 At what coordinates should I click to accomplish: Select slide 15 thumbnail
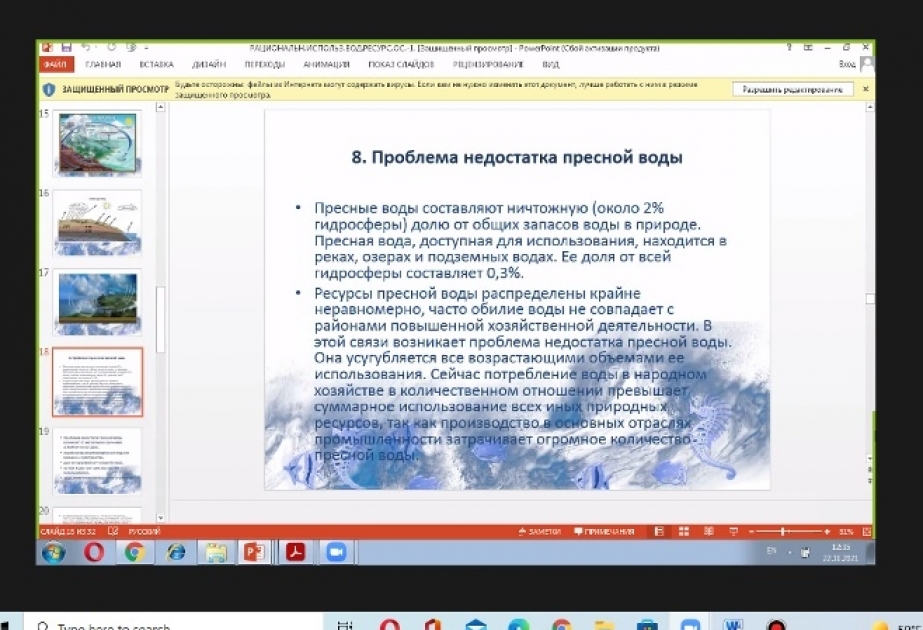(x=97, y=143)
